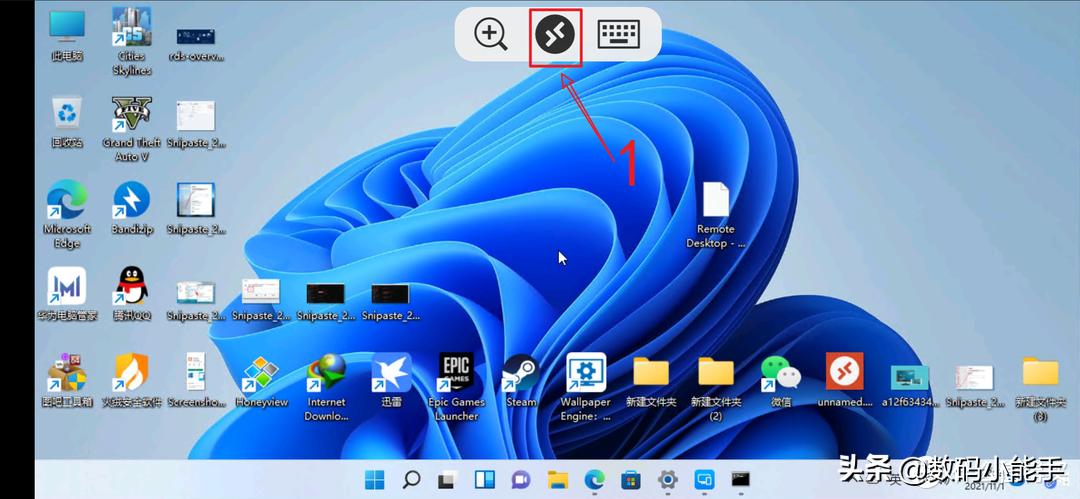Open Command Prompt window on taskbar
This screenshot has width=1080, height=499.
(x=740, y=479)
